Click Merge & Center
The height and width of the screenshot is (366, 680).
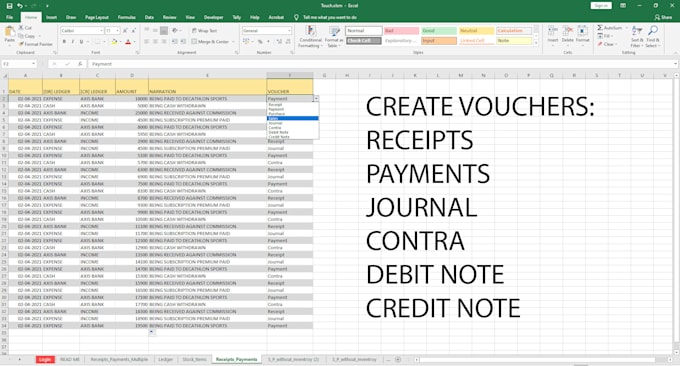[x=210, y=42]
